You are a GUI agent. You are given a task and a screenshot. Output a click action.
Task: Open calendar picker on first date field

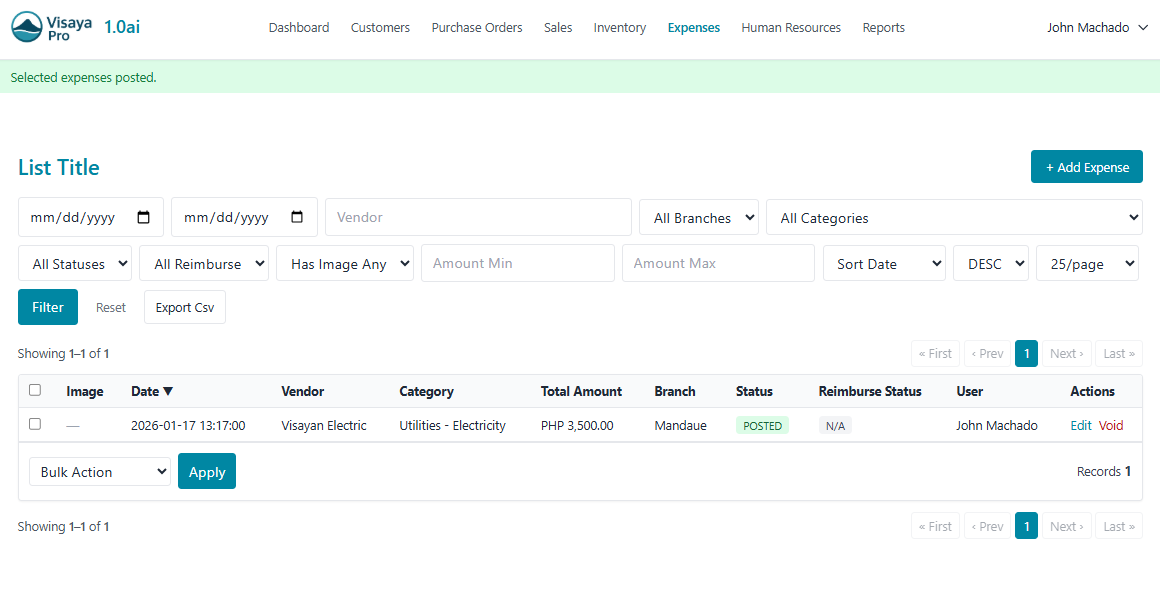point(143,217)
